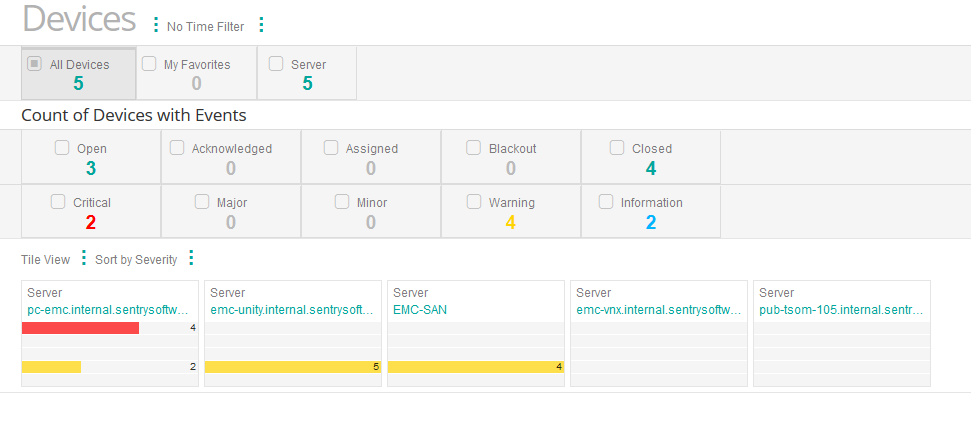Enable the Open events checkbox
Viewport: 971px width, 428px height.
pos(62,147)
